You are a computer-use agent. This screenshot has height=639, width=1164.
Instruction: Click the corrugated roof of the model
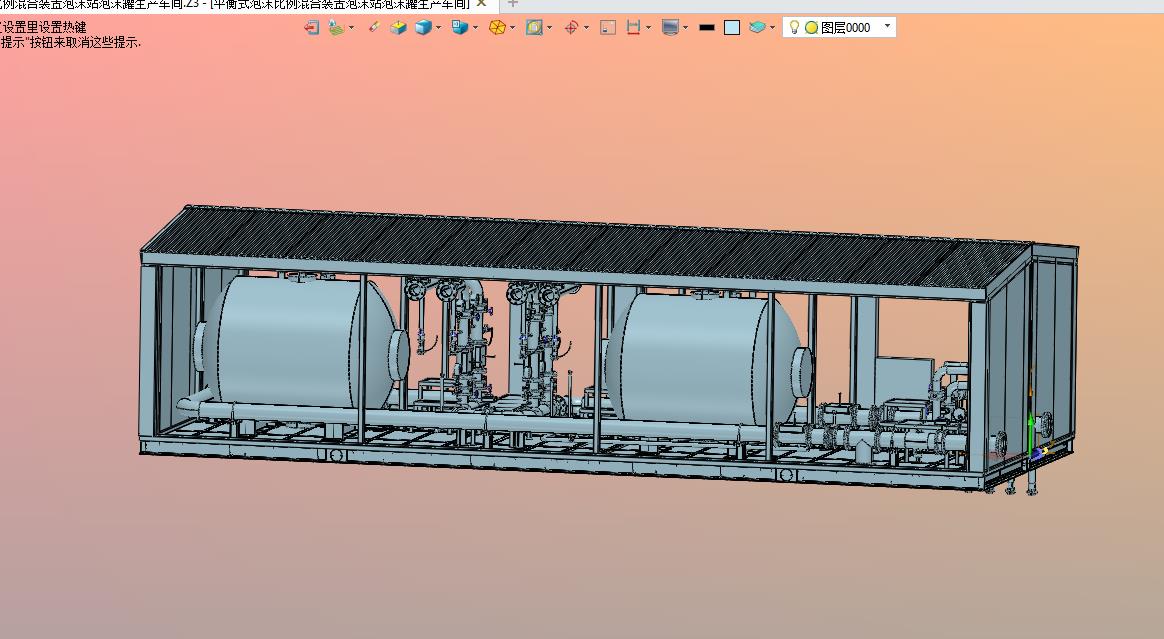(586, 249)
